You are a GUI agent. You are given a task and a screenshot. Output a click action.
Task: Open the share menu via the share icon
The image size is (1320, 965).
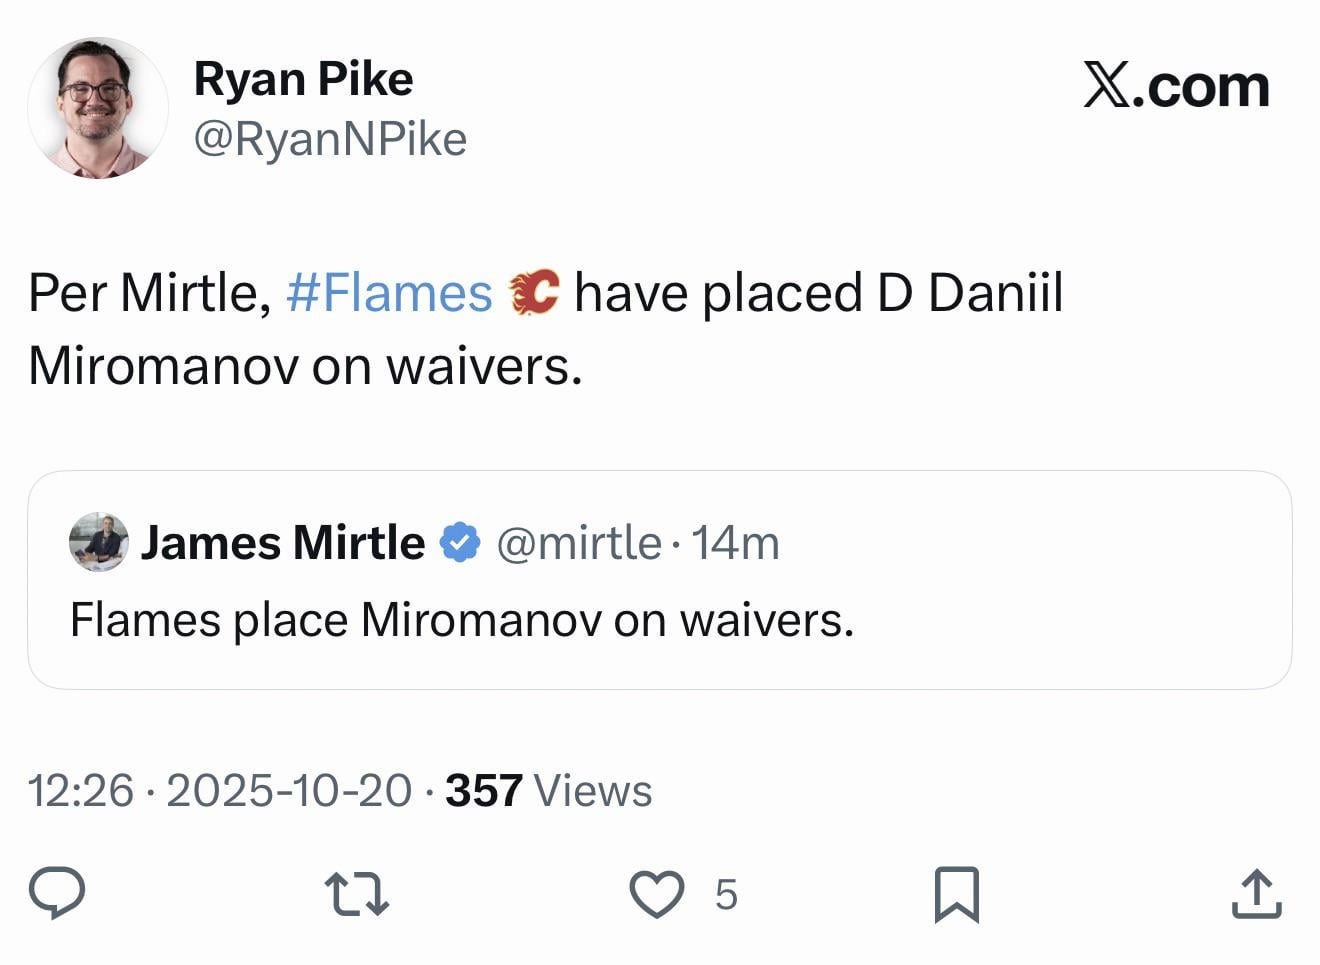click(x=1257, y=893)
